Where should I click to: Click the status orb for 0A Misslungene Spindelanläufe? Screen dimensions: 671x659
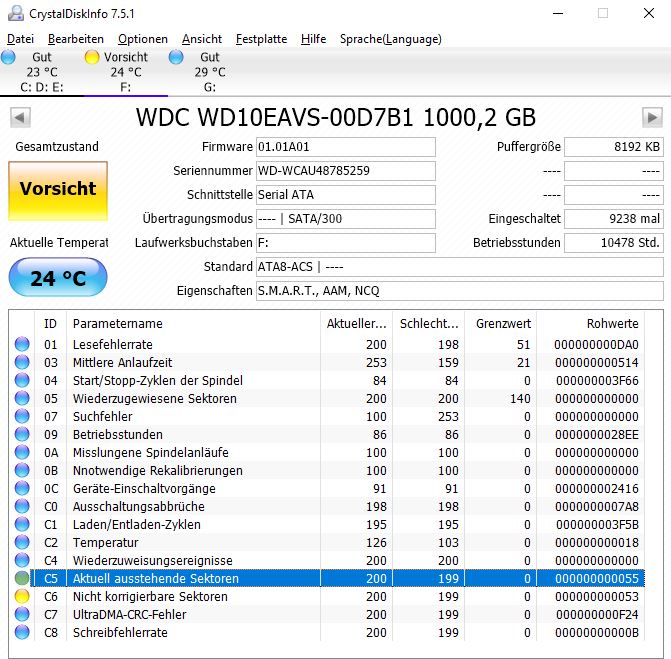22,452
